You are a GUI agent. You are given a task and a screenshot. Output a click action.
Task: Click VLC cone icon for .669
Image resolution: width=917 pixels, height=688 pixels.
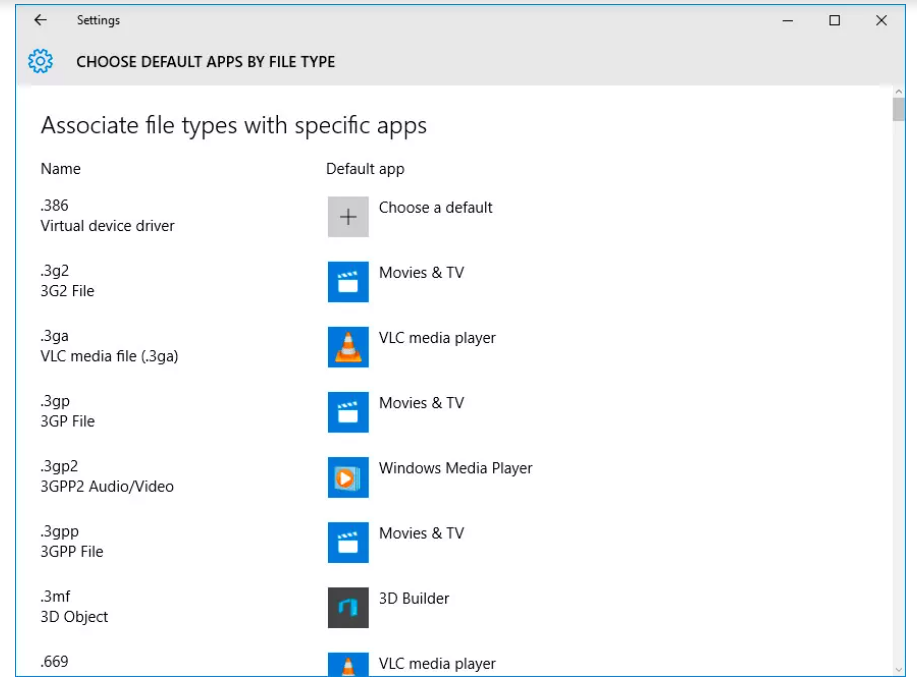point(348,665)
